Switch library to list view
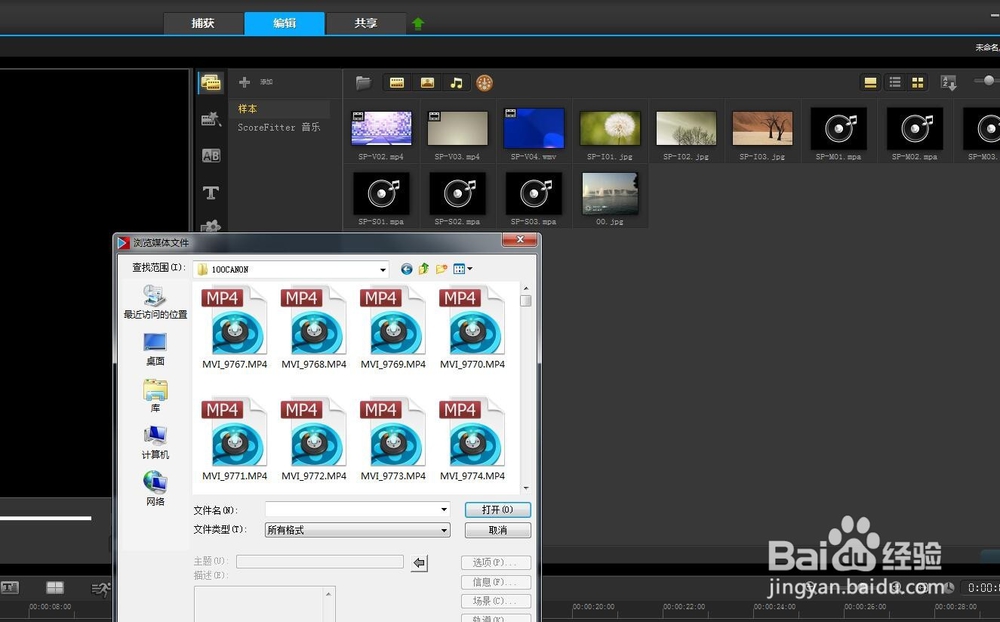Screen dimensions: 1000x622 (895, 83)
